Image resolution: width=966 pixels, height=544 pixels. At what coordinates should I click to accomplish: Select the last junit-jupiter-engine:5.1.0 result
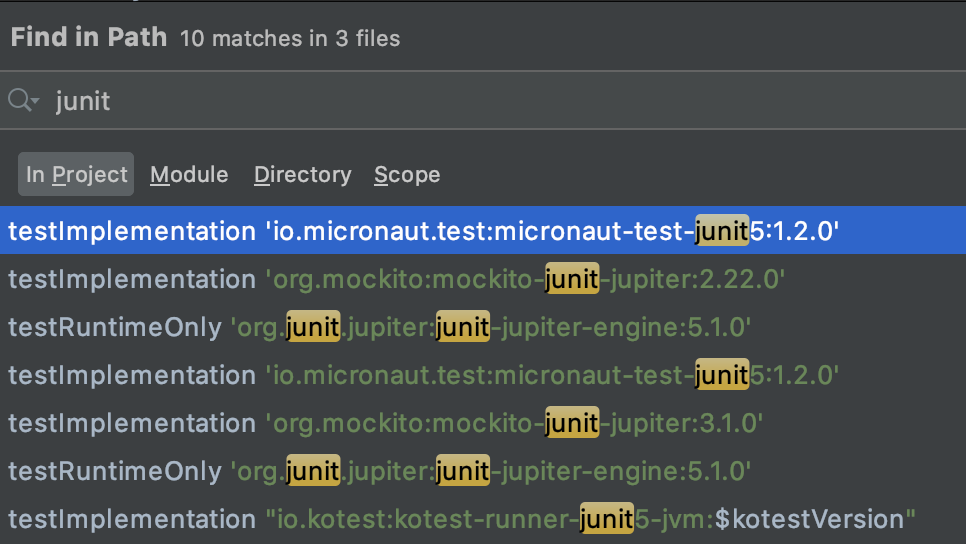[x=483, y=471]
